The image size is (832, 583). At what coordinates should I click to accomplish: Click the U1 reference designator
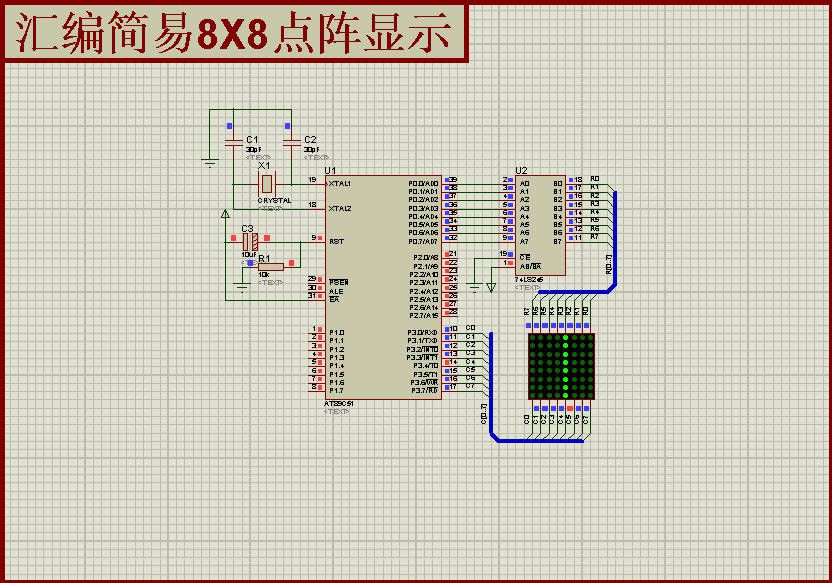pos(331,170)
